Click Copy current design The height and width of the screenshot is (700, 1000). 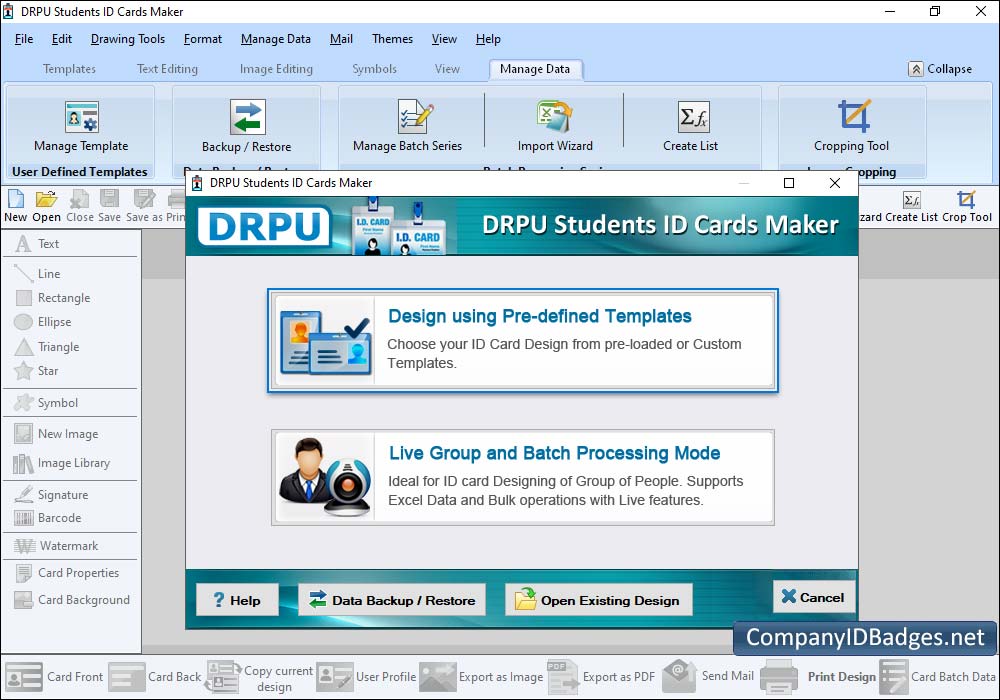(260, 678)
